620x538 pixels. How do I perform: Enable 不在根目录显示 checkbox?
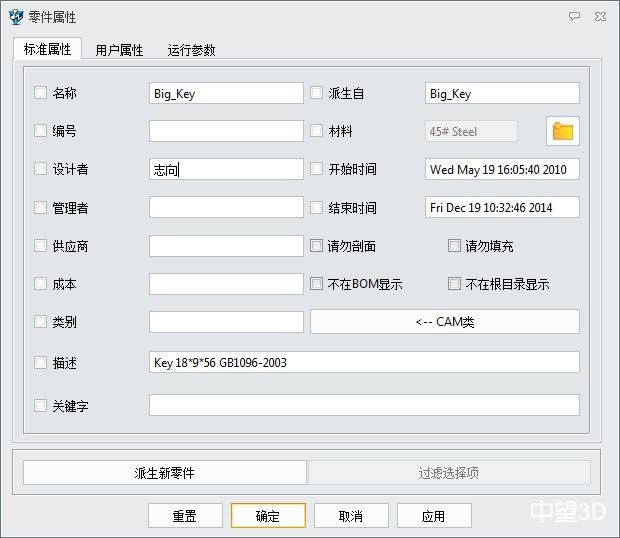(x=455, y=284)
